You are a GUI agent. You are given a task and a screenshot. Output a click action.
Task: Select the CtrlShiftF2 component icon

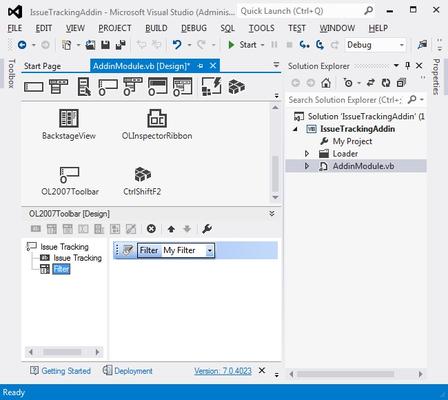pyautogui.click(x=143, y=174)
